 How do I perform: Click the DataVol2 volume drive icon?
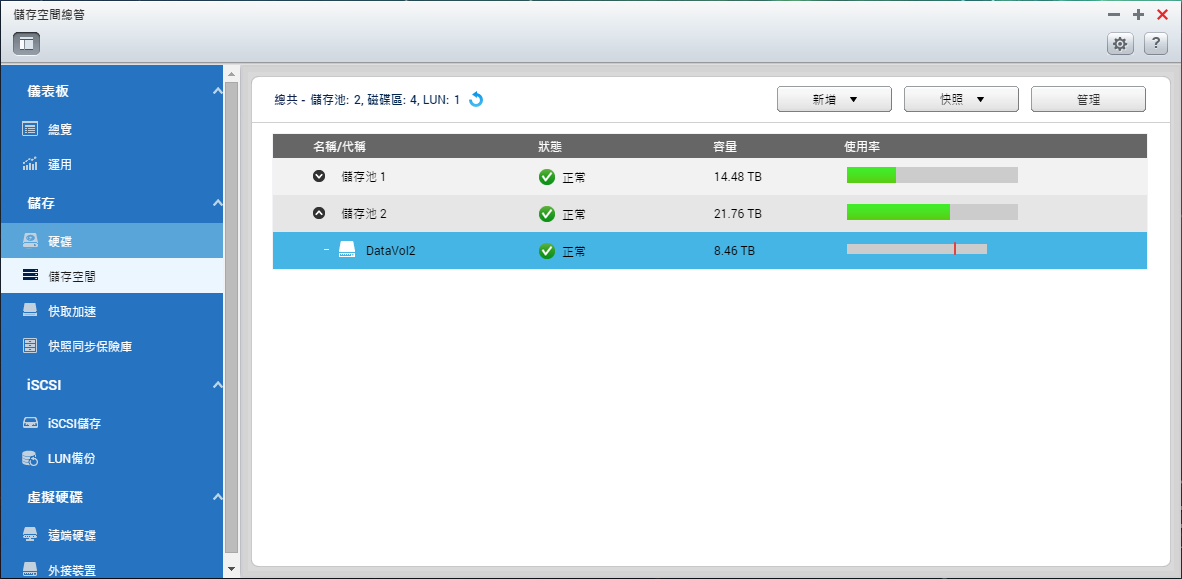(x=347, y=250)
